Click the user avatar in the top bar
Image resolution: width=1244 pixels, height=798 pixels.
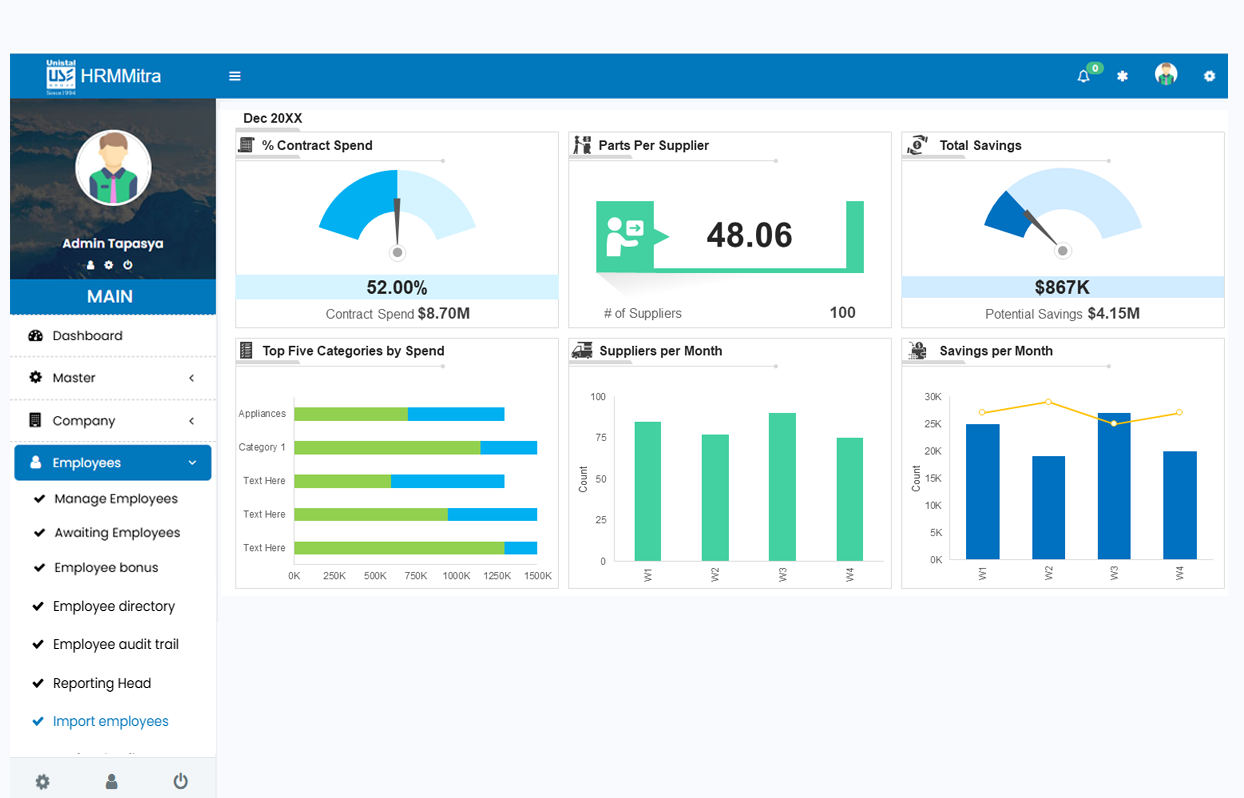pyautogui.click(x=1165, y=74)
